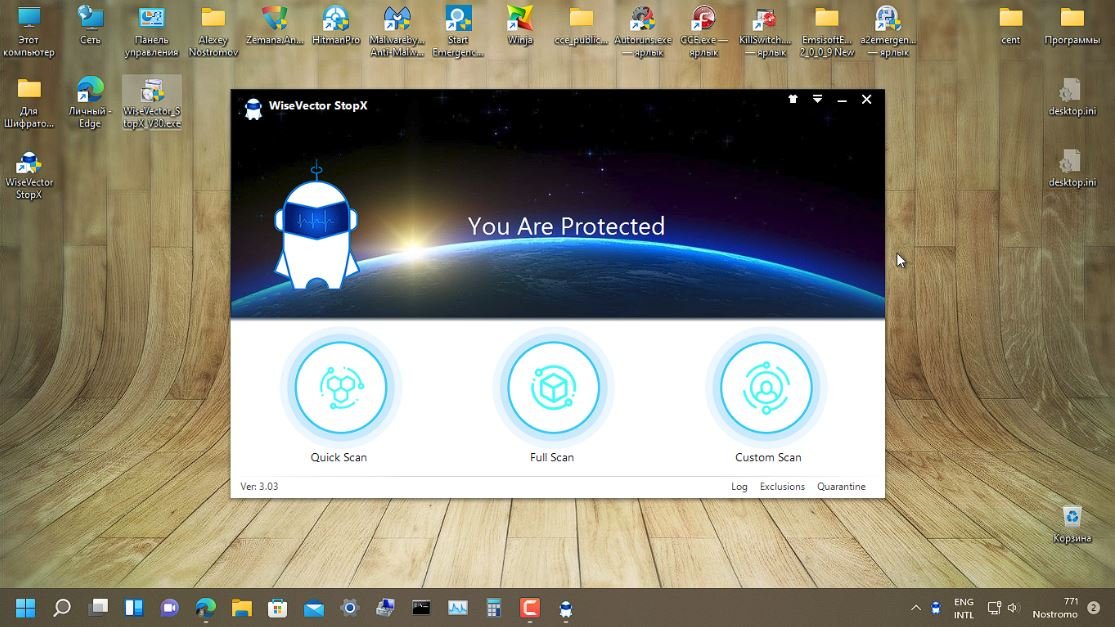Select the HitmanPro desktop shortcut
The image size is (1115, 627).
point(336,26)
